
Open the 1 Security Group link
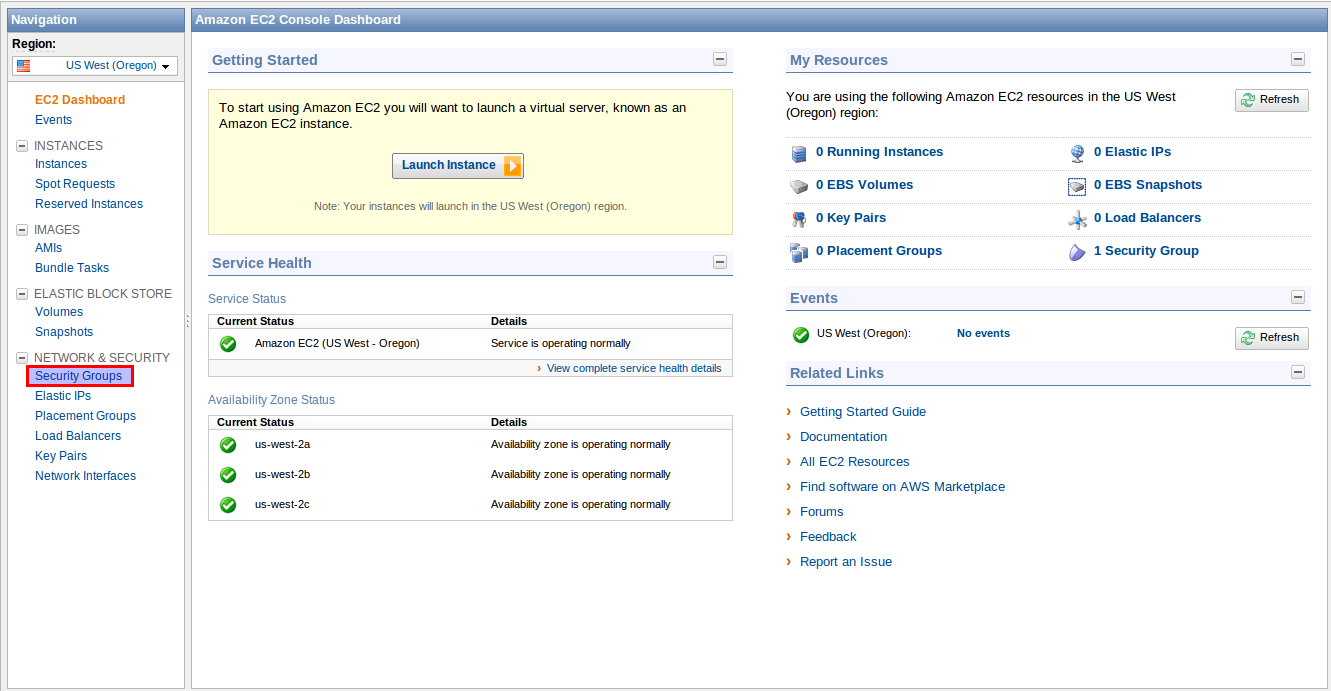point(1146,251)
